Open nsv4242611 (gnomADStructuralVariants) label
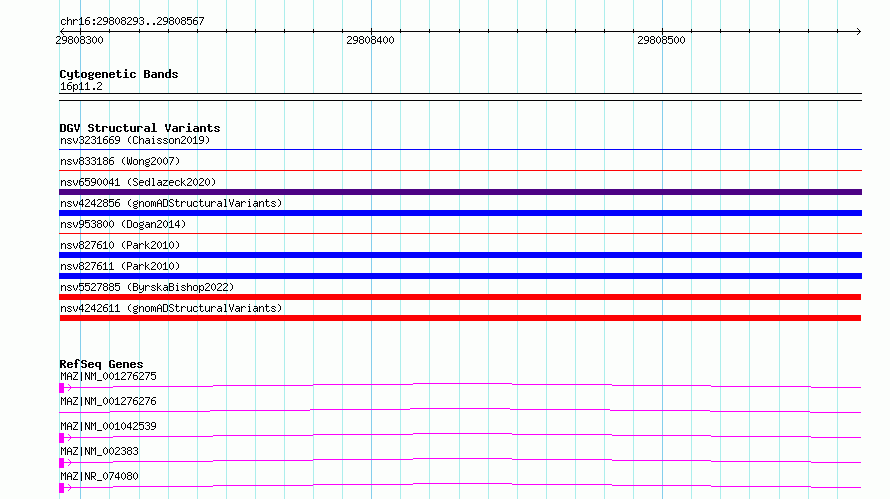The height and width of the screenshot is (499, 890). [x=171, y=308]
